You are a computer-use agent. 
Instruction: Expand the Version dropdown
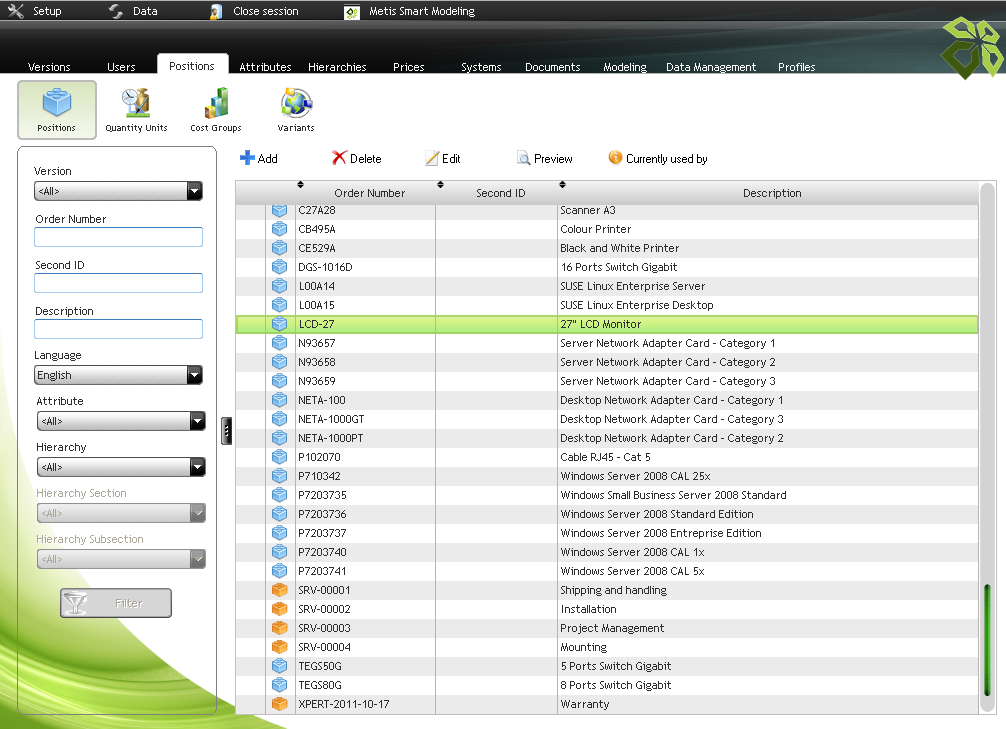tap(194, 191)
